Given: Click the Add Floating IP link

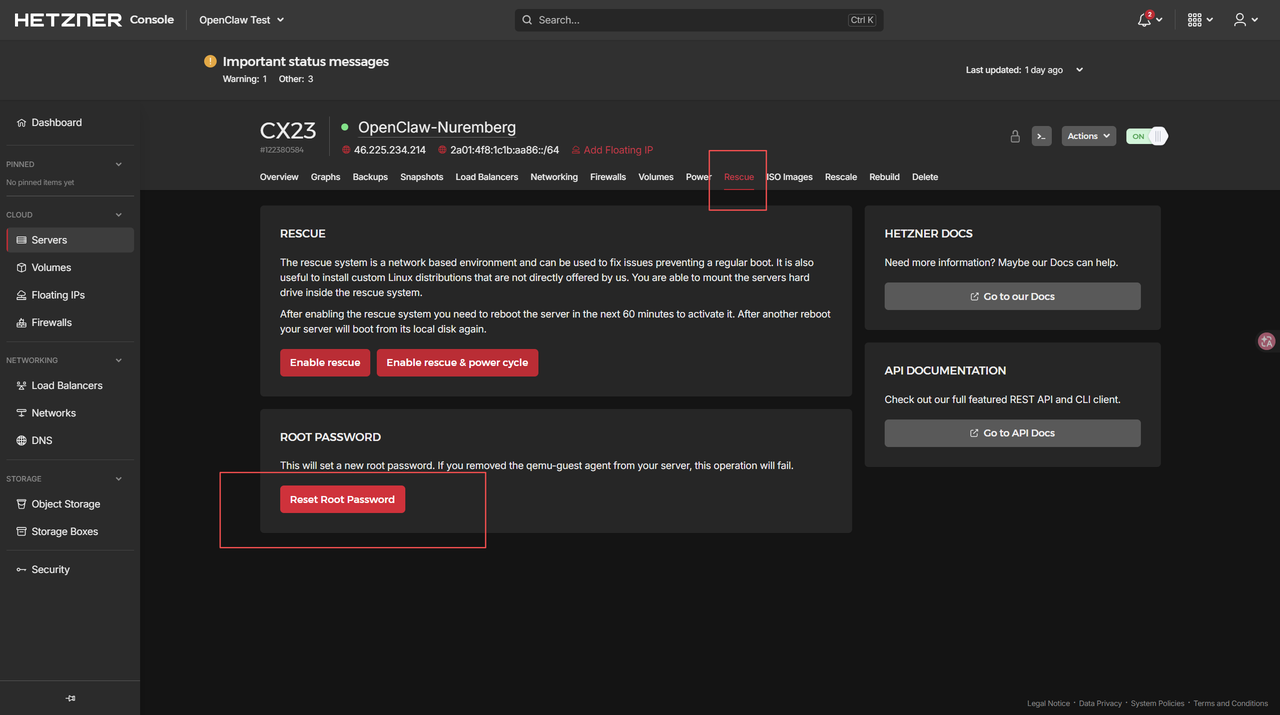Looking at the screenshot, I should tap(612, 150).
